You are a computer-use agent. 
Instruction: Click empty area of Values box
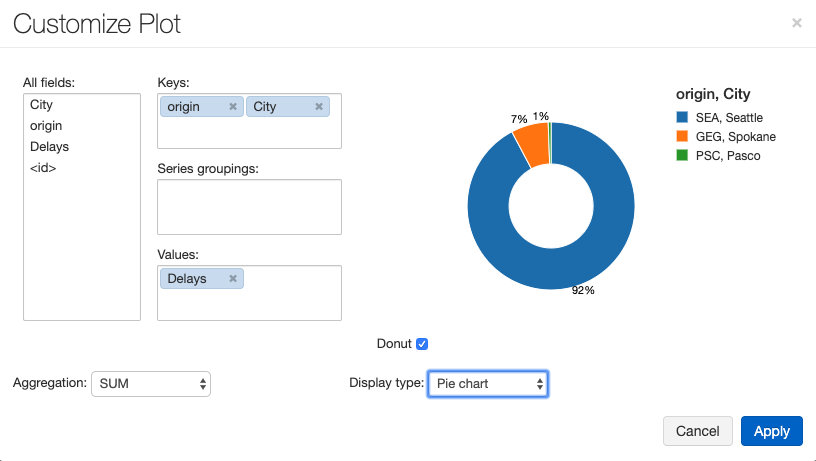[291, 302]
